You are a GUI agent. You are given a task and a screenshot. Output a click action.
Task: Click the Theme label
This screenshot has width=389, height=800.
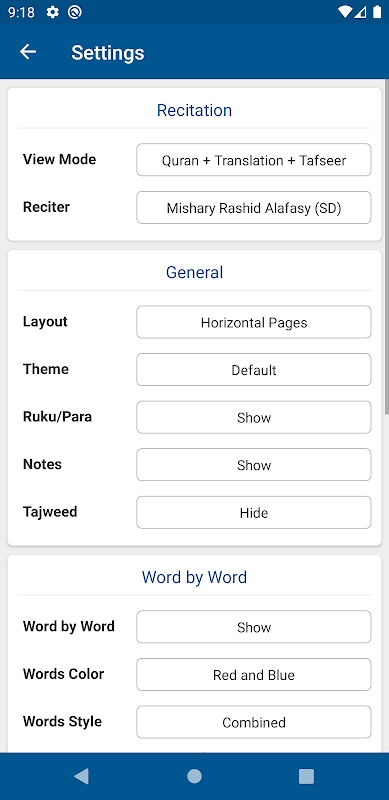click(46, 369)
